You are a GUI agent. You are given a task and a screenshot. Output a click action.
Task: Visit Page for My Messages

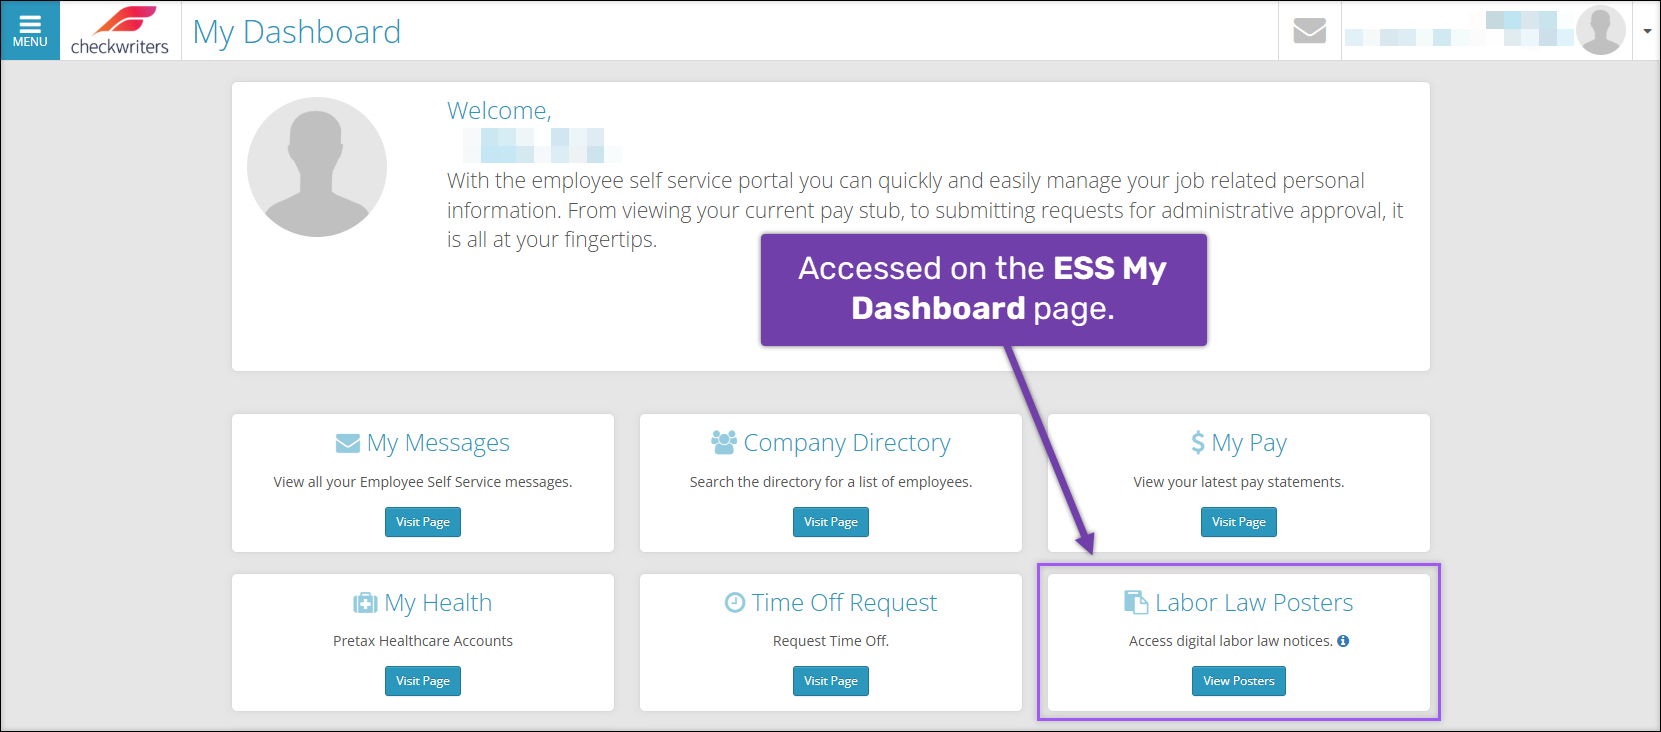click(x=423, y=522)
